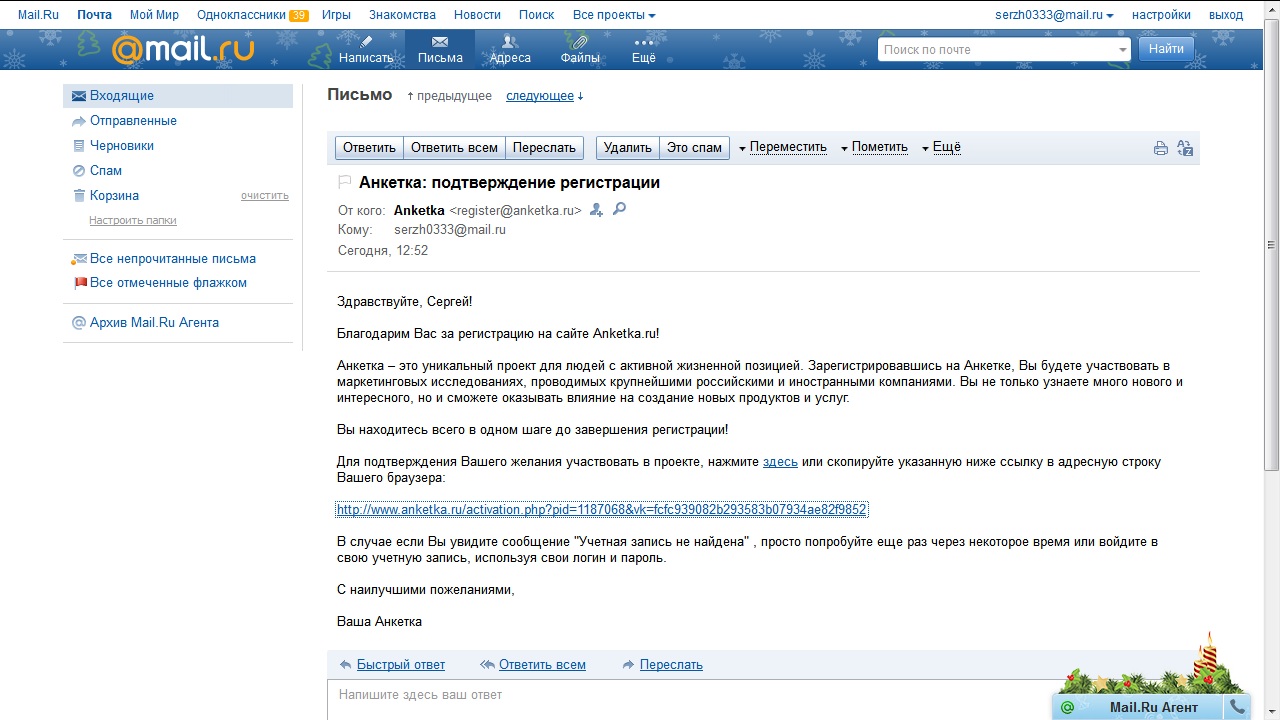Click the translate icon next to print
This screenshot has height=720, width=1280.
pos(1185,148)
